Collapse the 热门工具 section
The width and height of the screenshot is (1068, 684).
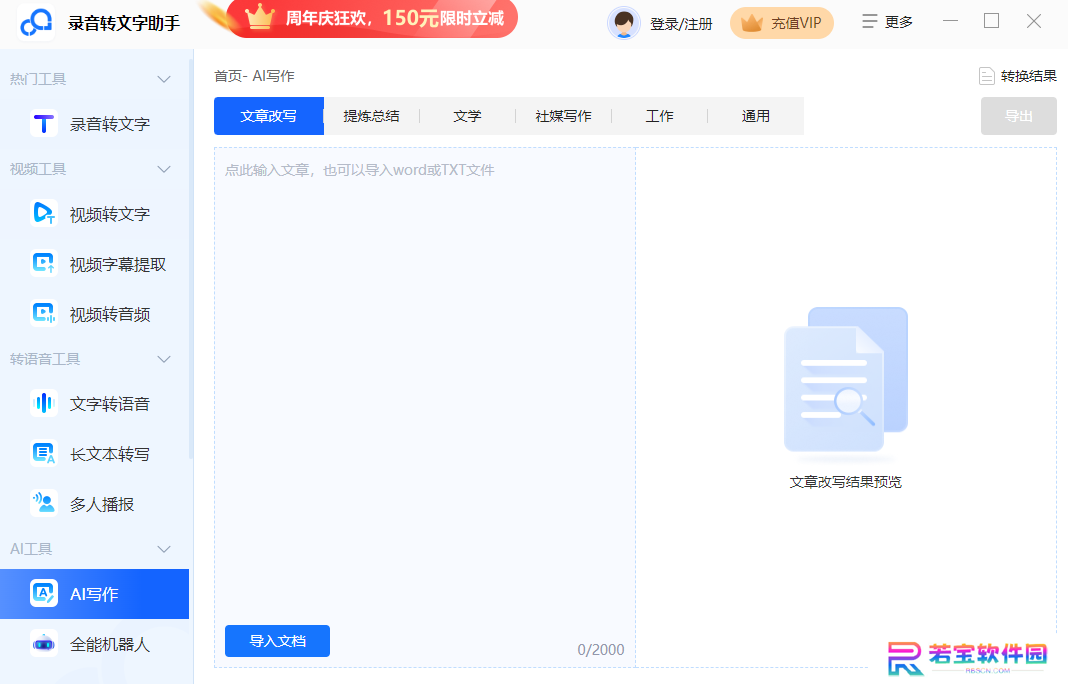coord(163,79)
